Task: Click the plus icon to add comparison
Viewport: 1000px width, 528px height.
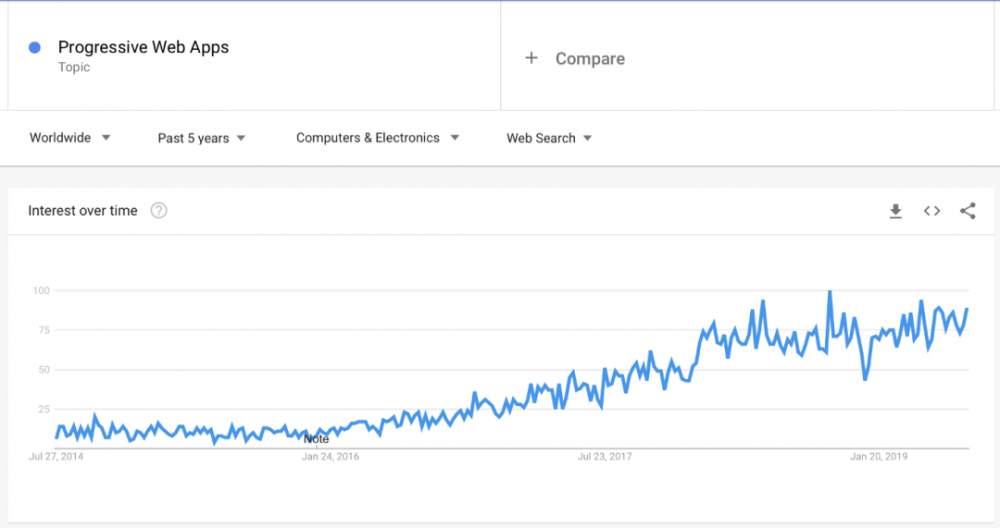Action: click(531, 58)
